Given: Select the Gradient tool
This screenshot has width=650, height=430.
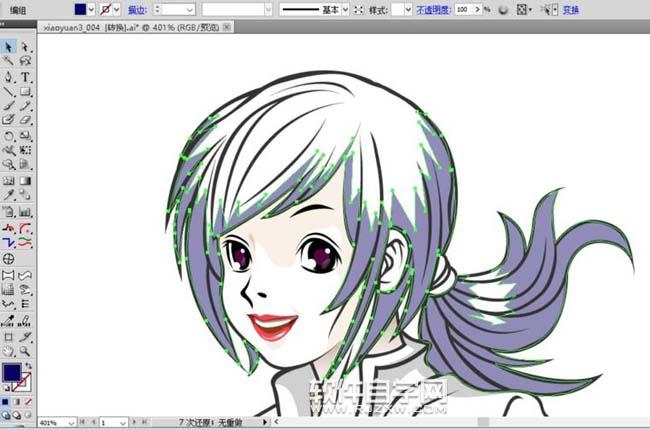Looking at the screenshot, I should (x=25, y=181).
